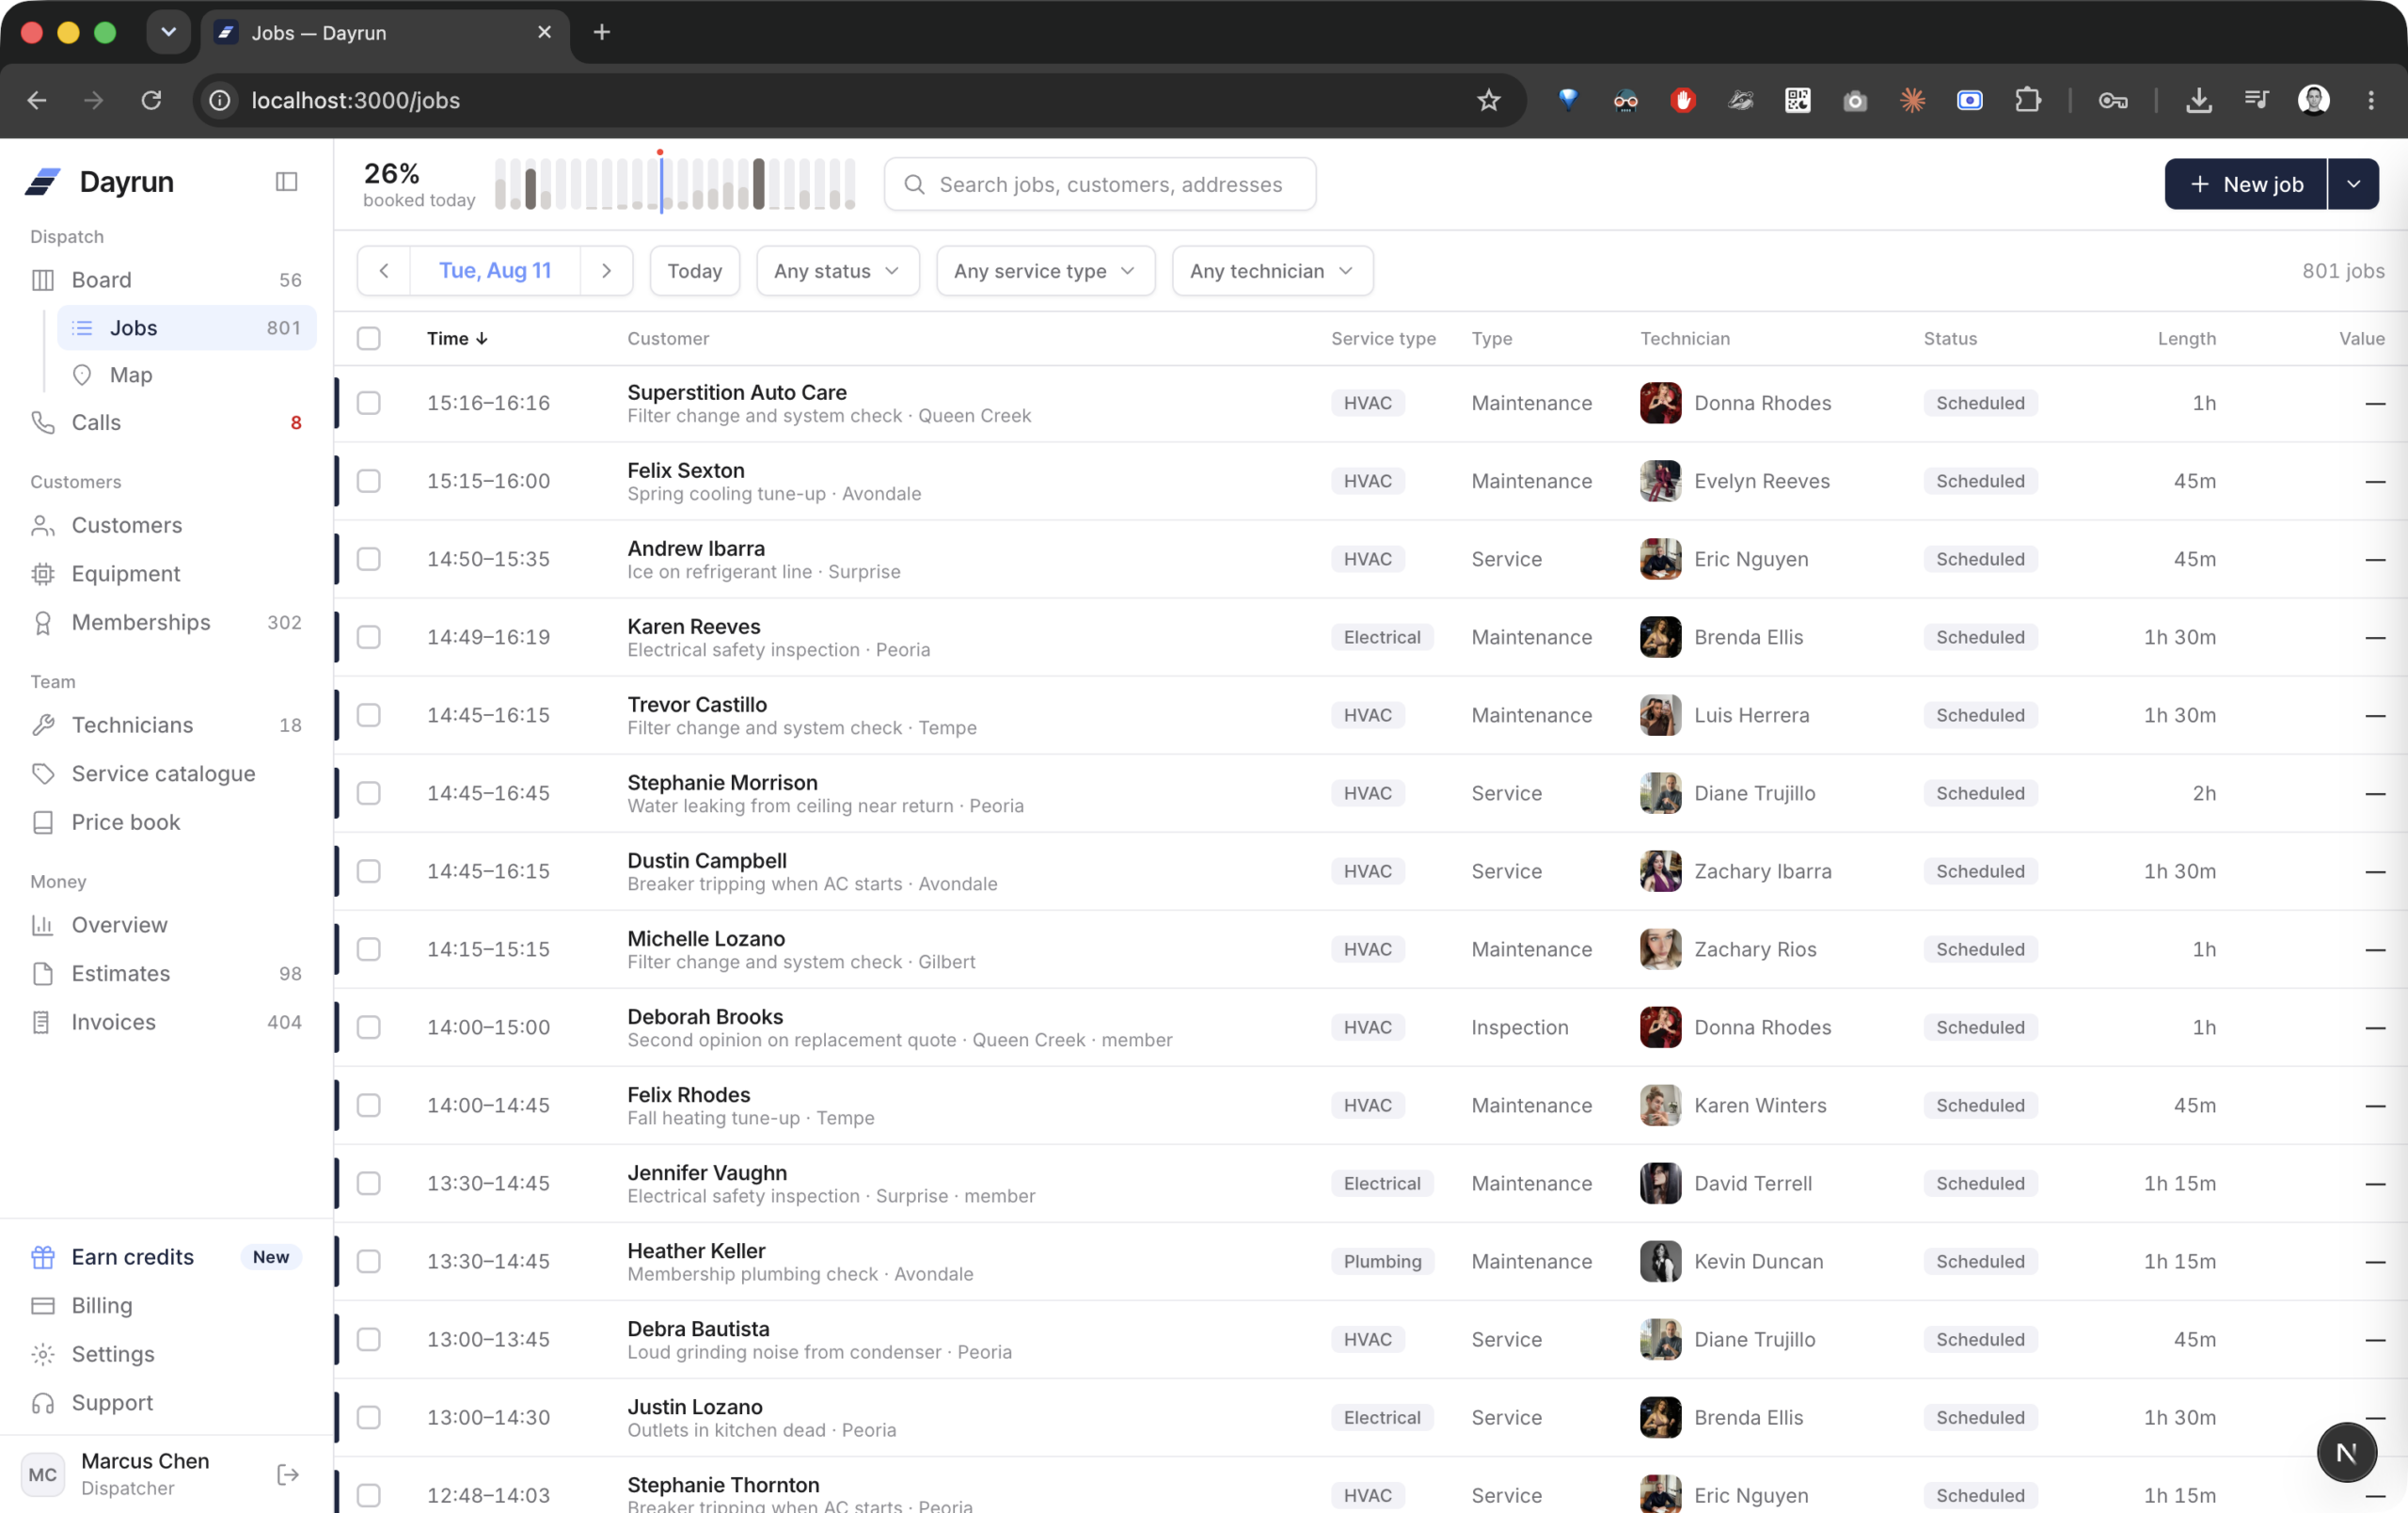Viewport: 2408px width, 1513px height.
Task: Click the booked today capacity bar chart
Action: [675, 184]
